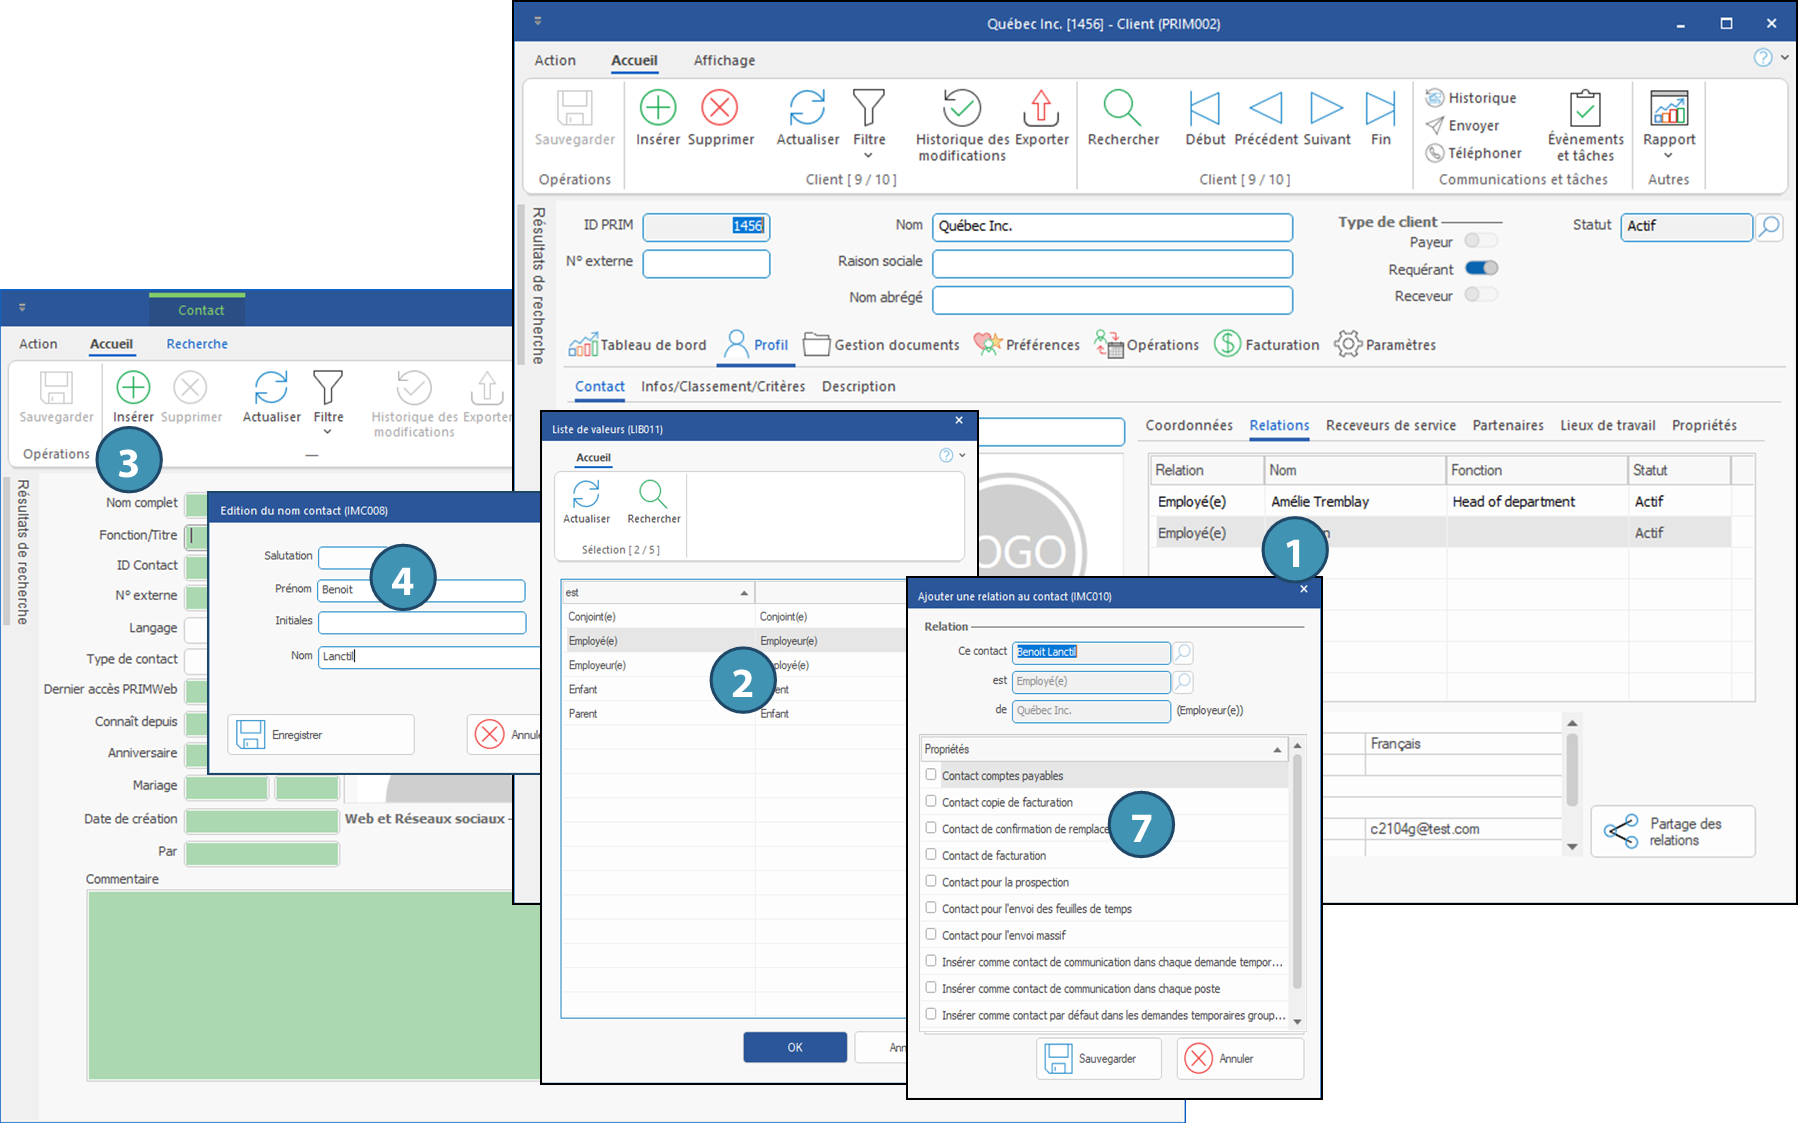Click the Exporter icon in client ribbon
Viewport: 1798px width, 1123px height.
(x=1041, y=108)
